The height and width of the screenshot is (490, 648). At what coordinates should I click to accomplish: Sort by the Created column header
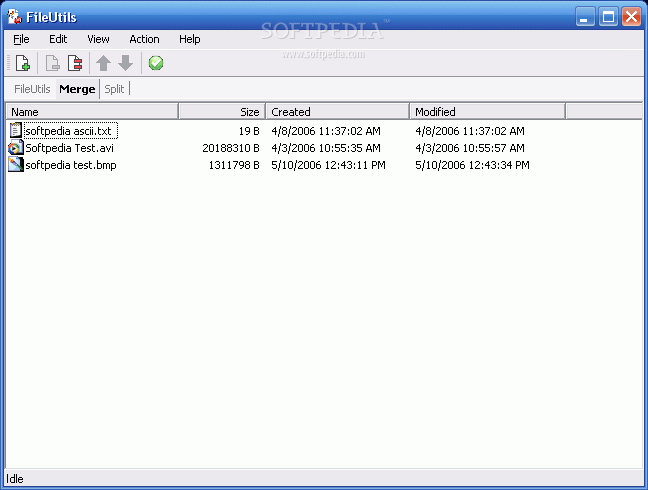click(338, 112)
